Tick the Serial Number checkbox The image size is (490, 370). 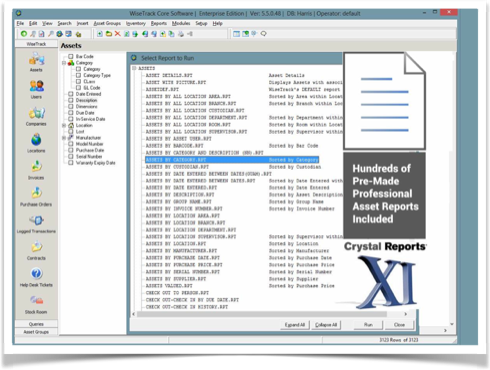(x=71, y=156)
